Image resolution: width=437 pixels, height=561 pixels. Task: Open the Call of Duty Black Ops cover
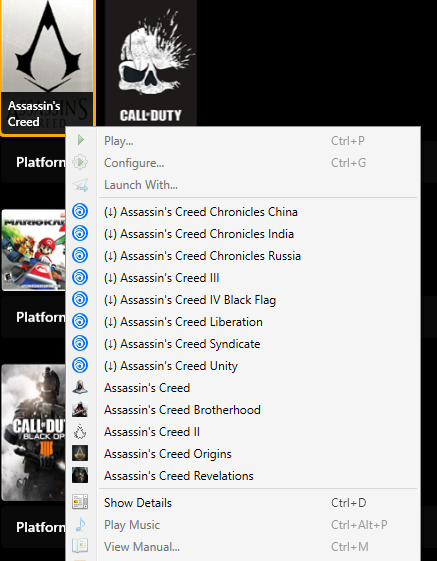click(x=34, y=432)
